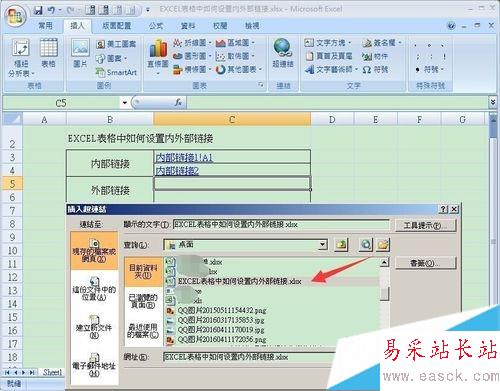This screenshot has height=391, width=500.
Task: Save the workbook from quick access toolbar
Action: (38, 10)
